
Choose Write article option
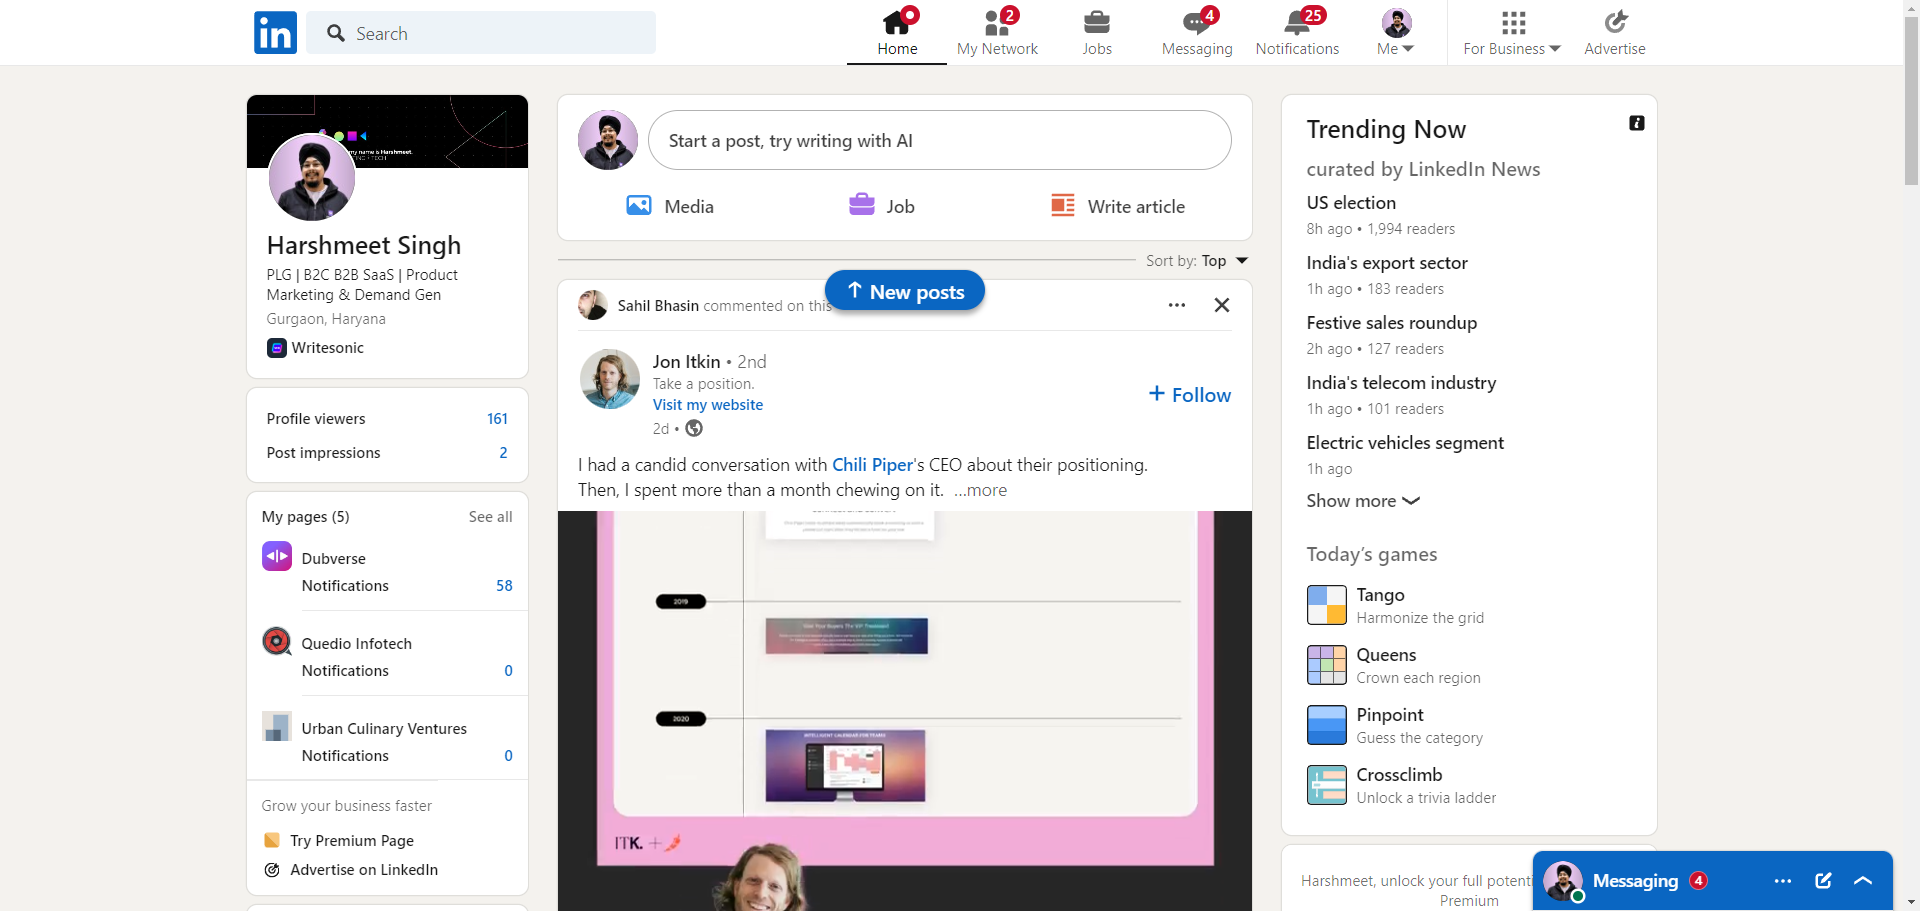coord(1118,206)
